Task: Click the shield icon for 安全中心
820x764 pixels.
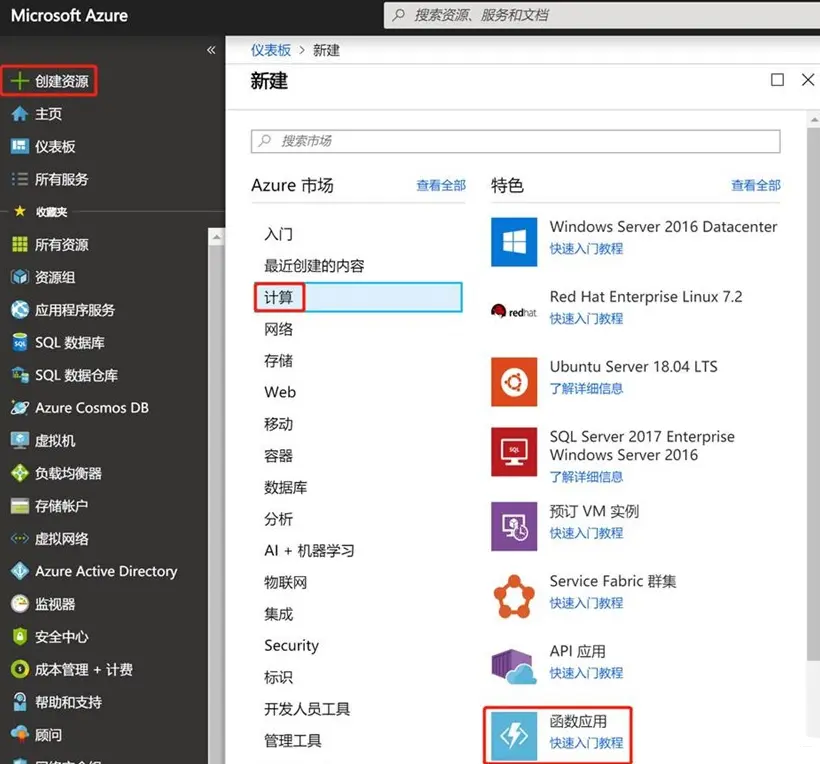Action: click(19, 636)
